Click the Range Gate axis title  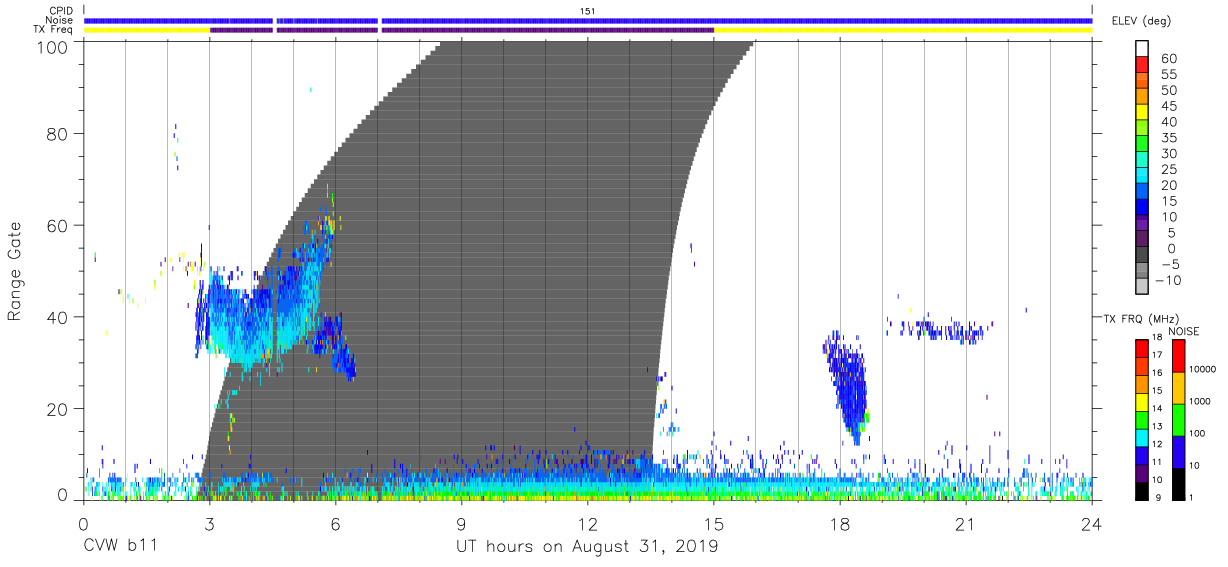coord(15,272)
